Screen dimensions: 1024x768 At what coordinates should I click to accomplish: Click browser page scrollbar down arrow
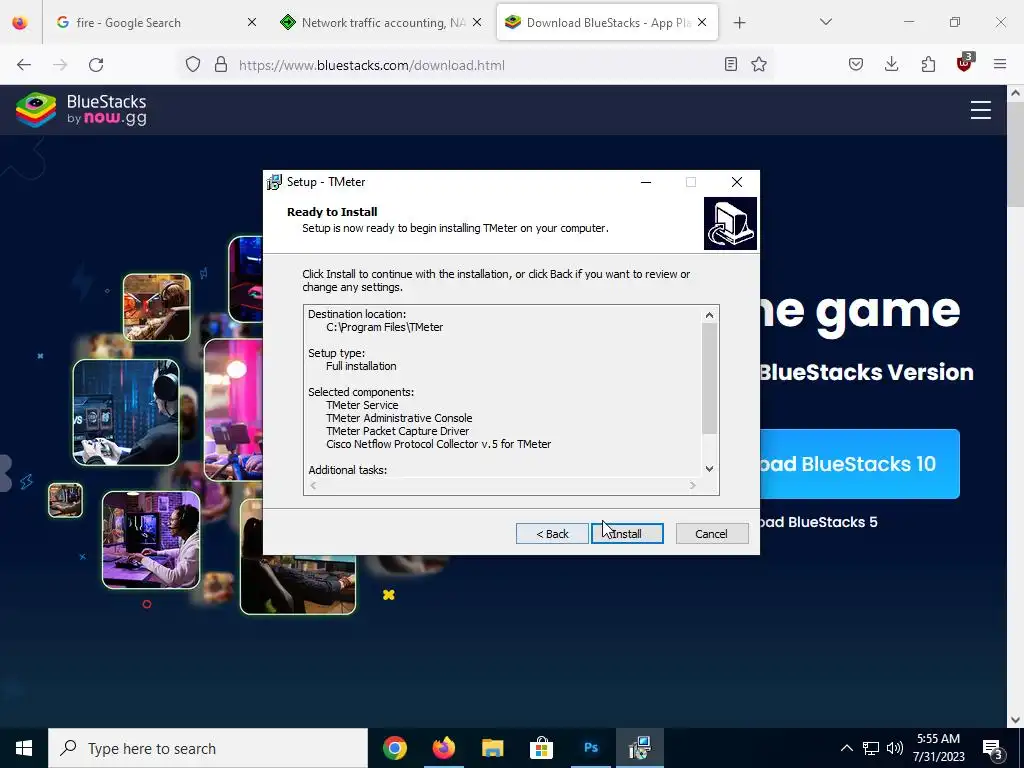click(1016, 720)
